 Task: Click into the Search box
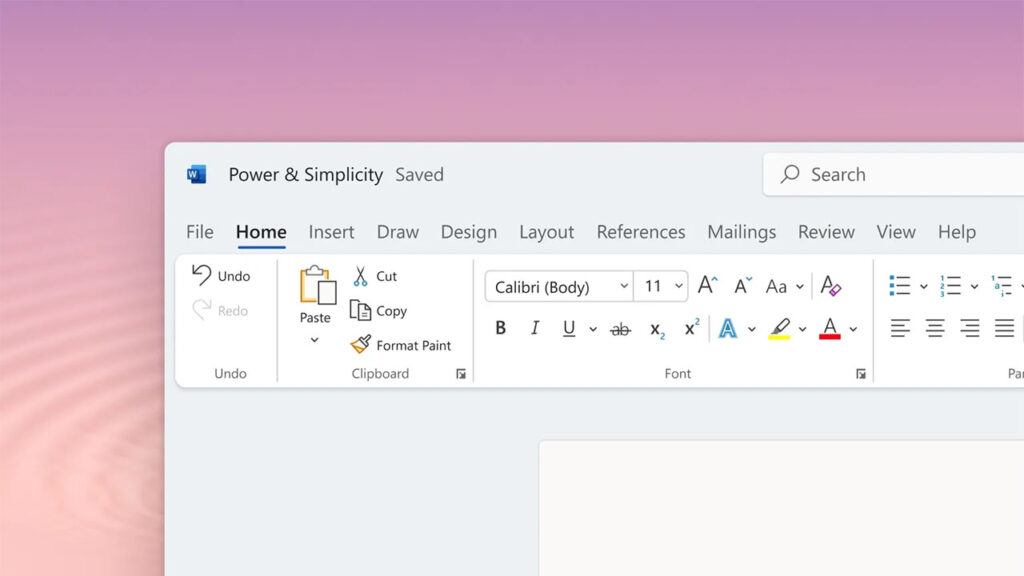click(900, 174)
